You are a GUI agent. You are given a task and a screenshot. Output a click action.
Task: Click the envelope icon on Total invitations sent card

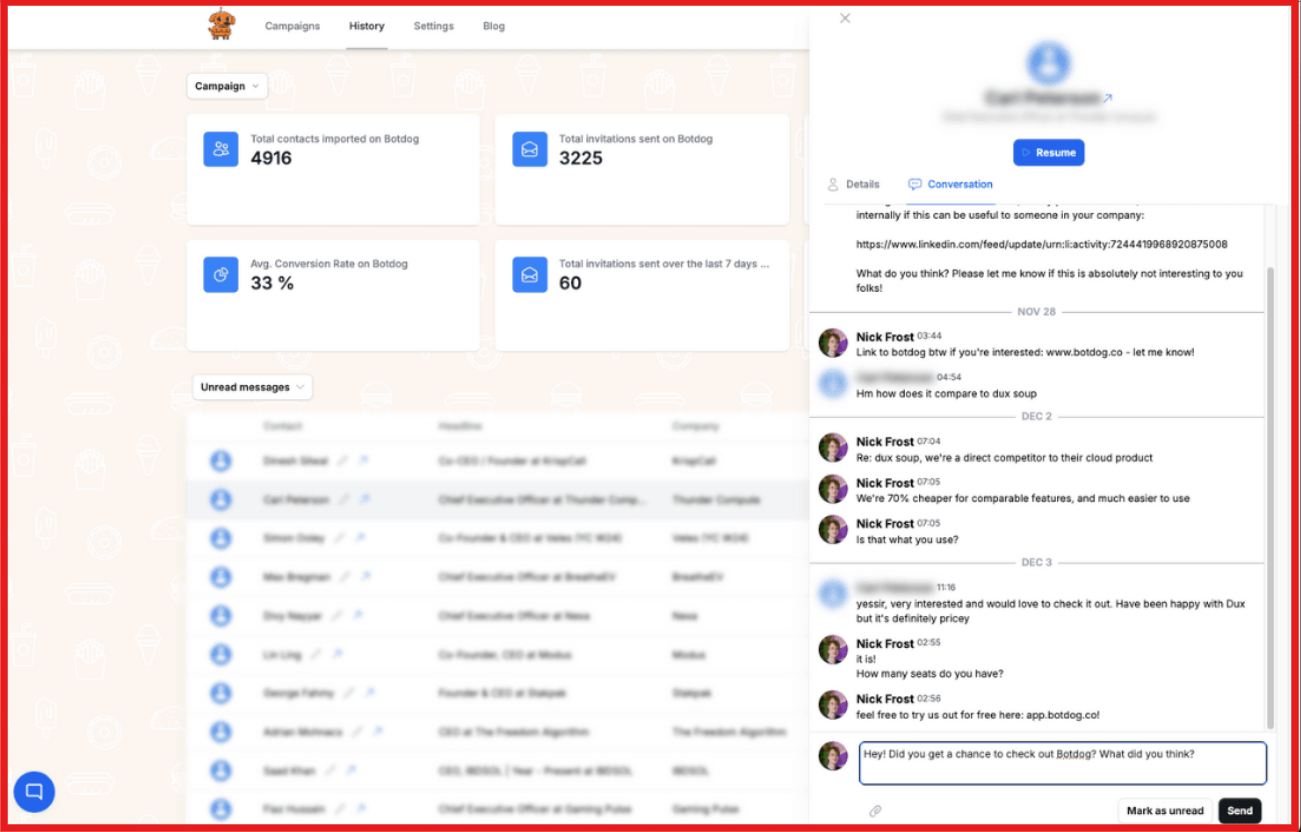point(530,149)
